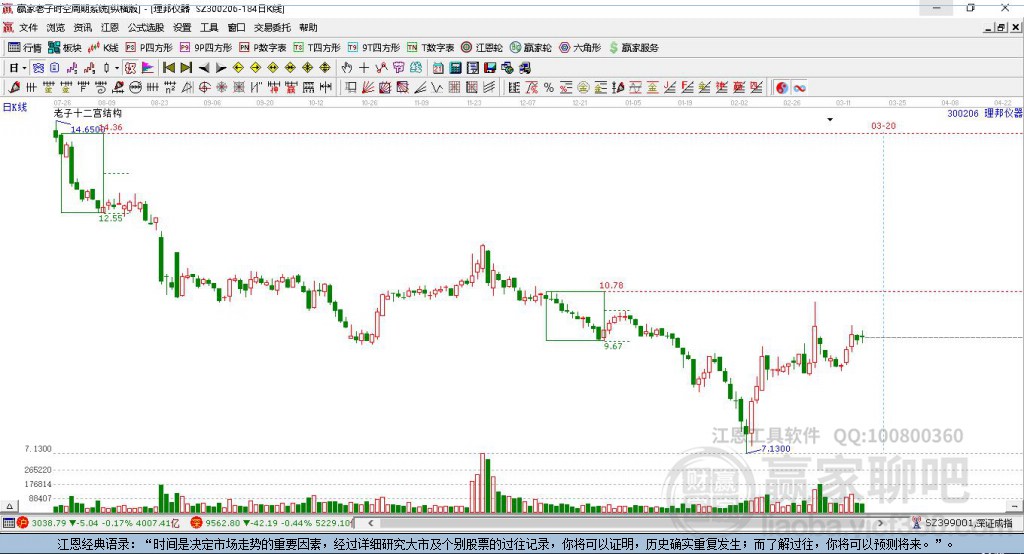The image size is (1024, 554).
Task: Collapse volume panel with up-arrow button
Action: click(x=9, y=506)
